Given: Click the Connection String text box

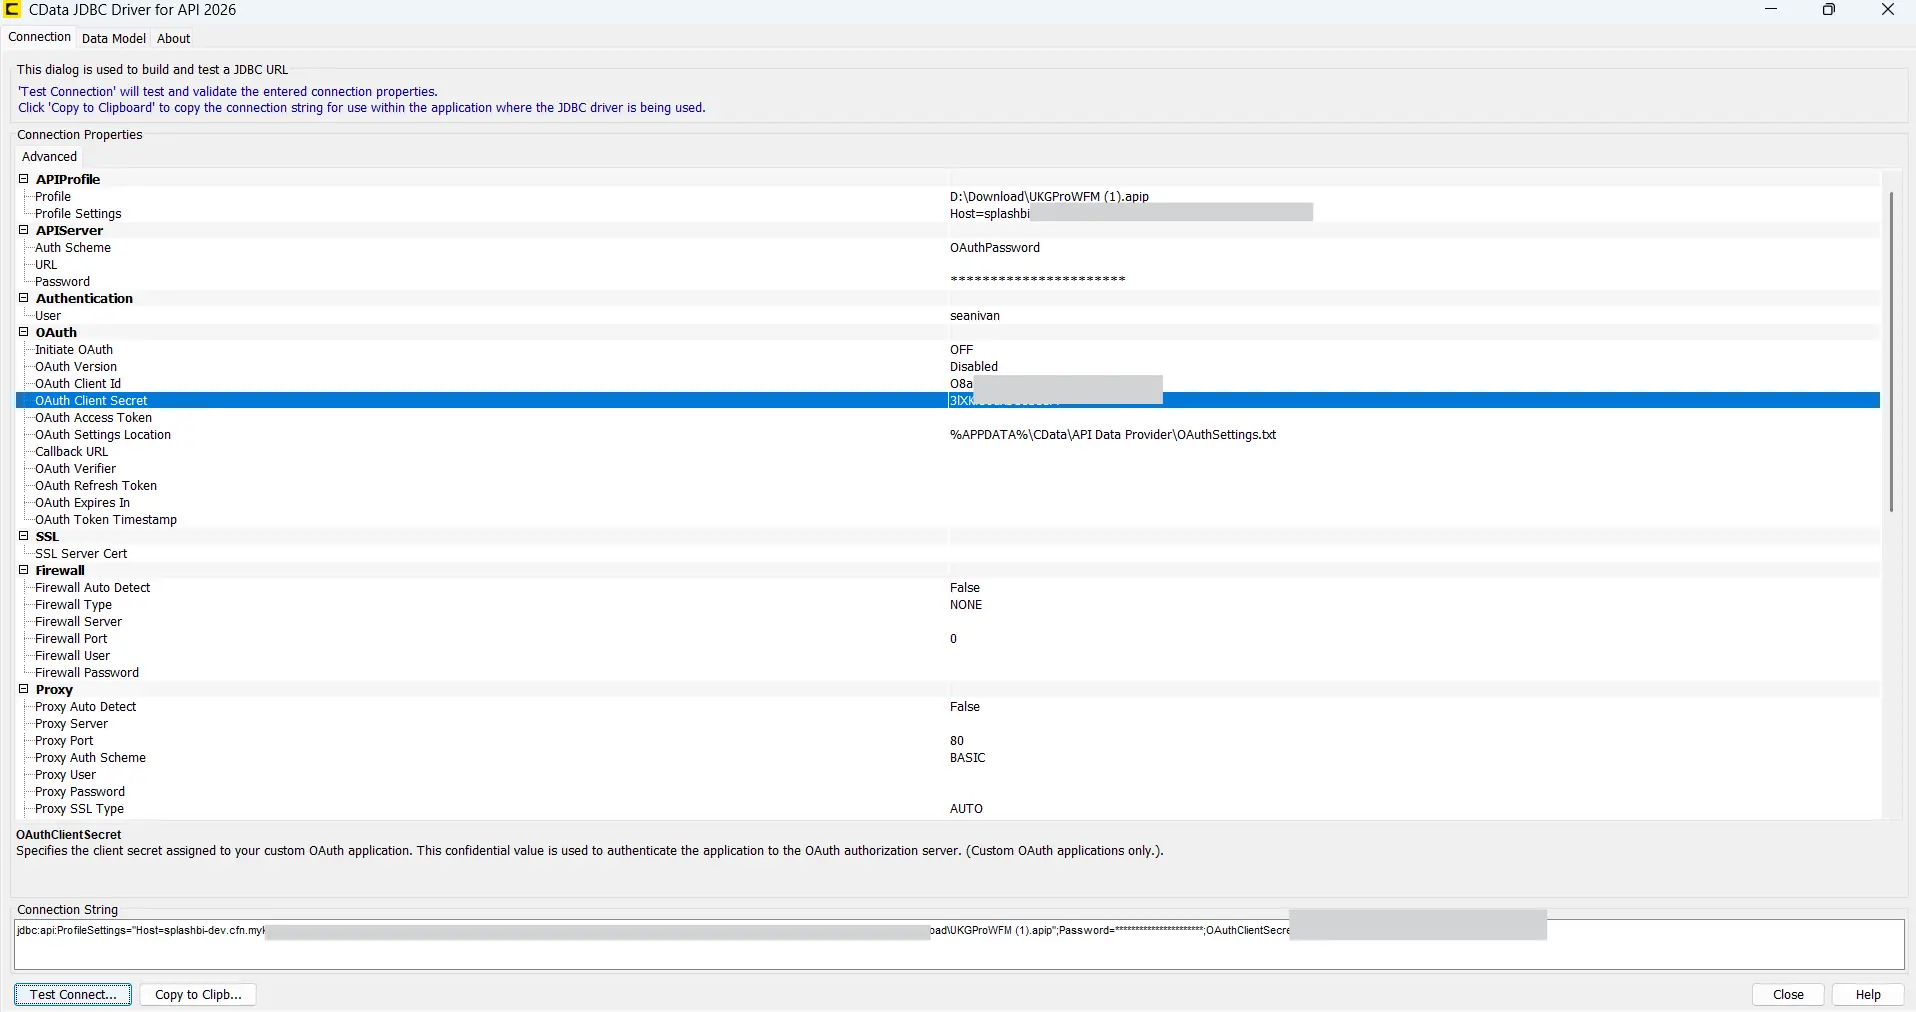Looking at the screenshot, I should (x=959, y=945).
